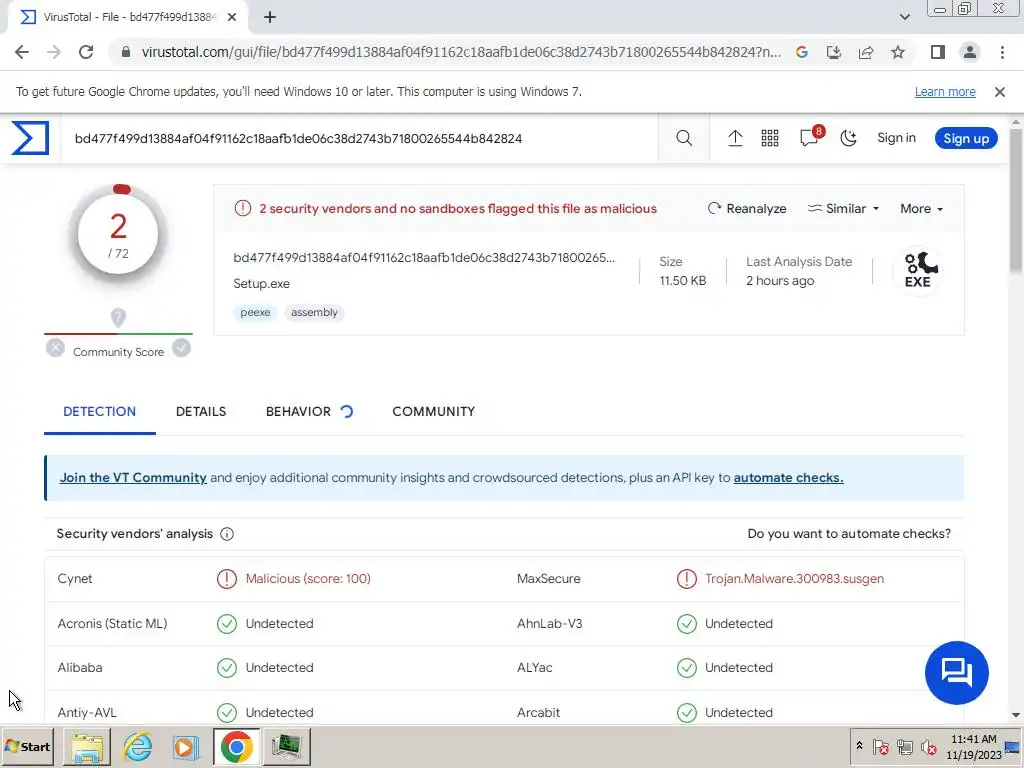Click Do you want to automate checks?
1024x768 pixels.
(849, 534)
